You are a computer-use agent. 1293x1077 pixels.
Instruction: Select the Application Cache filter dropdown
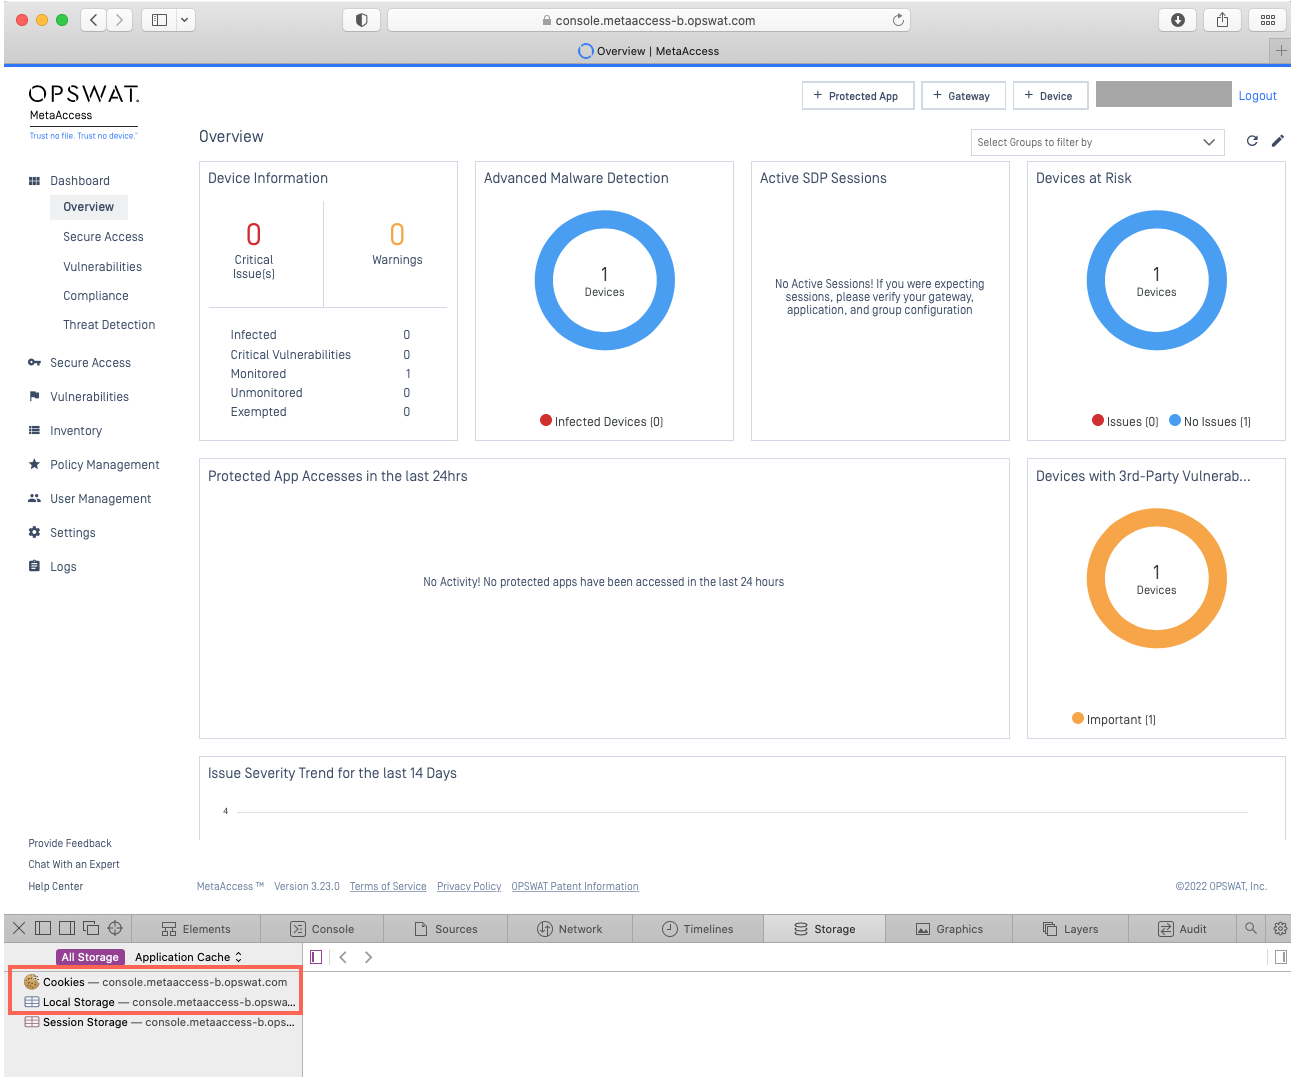tap(188, 957)
